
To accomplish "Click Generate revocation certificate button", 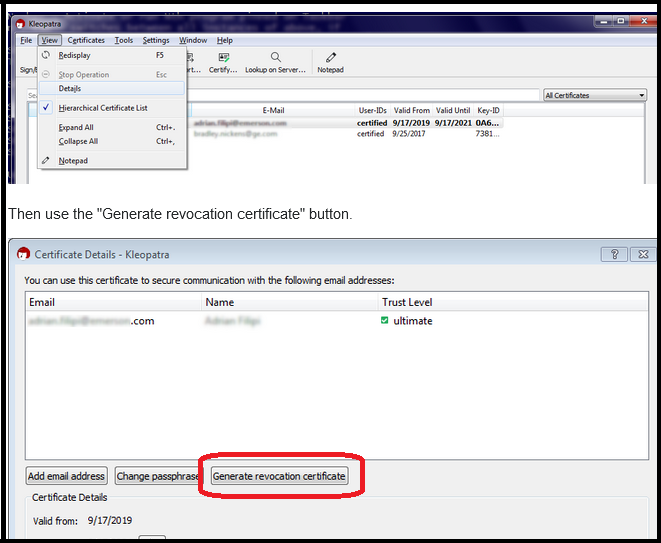I will [279, 476].
